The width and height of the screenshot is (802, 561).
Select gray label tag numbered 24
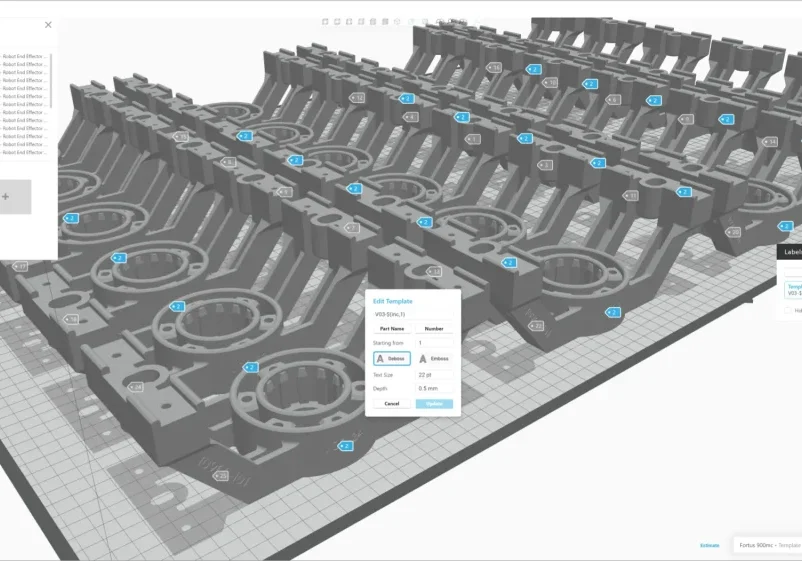pos(135,387)
